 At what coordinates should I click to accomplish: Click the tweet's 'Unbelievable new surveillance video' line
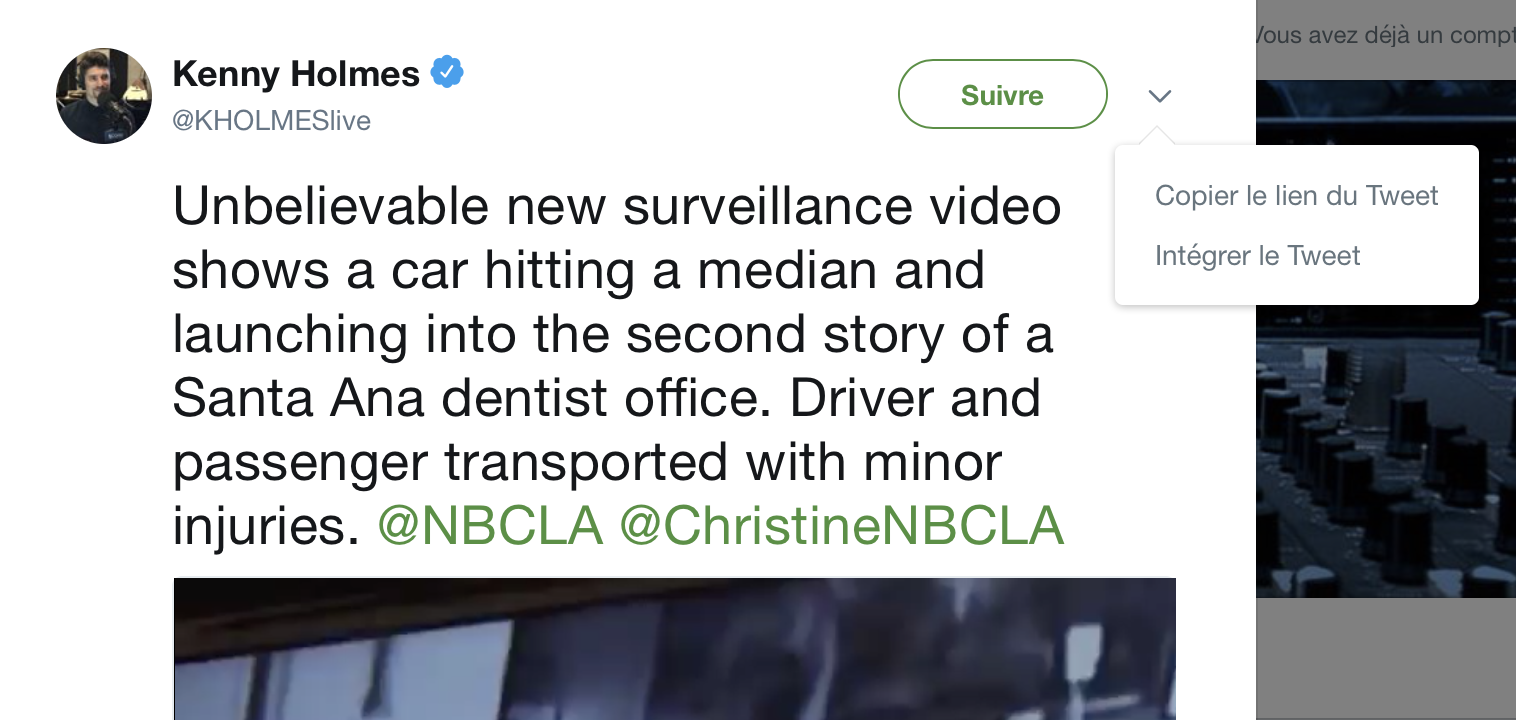click(x=616, y=206)
